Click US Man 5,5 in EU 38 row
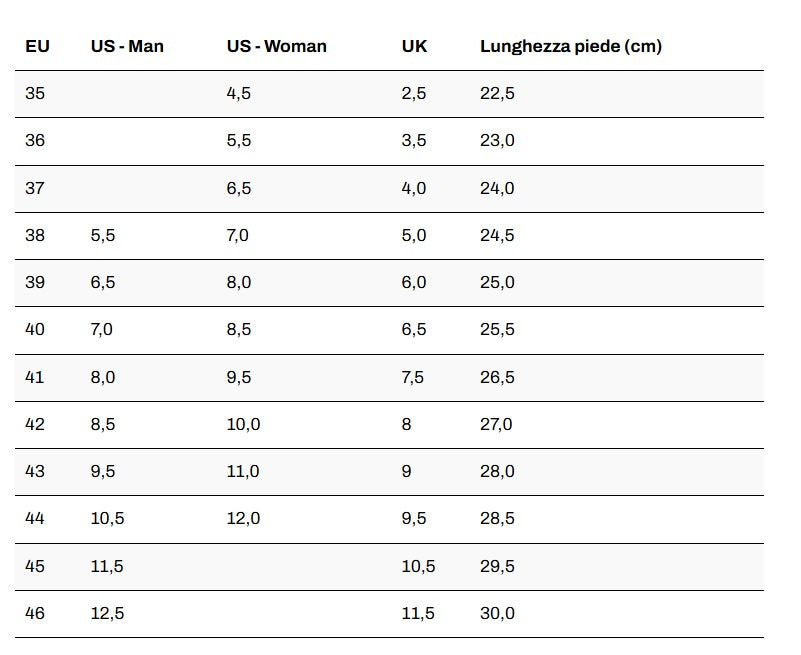 click(x=103, y=235)
